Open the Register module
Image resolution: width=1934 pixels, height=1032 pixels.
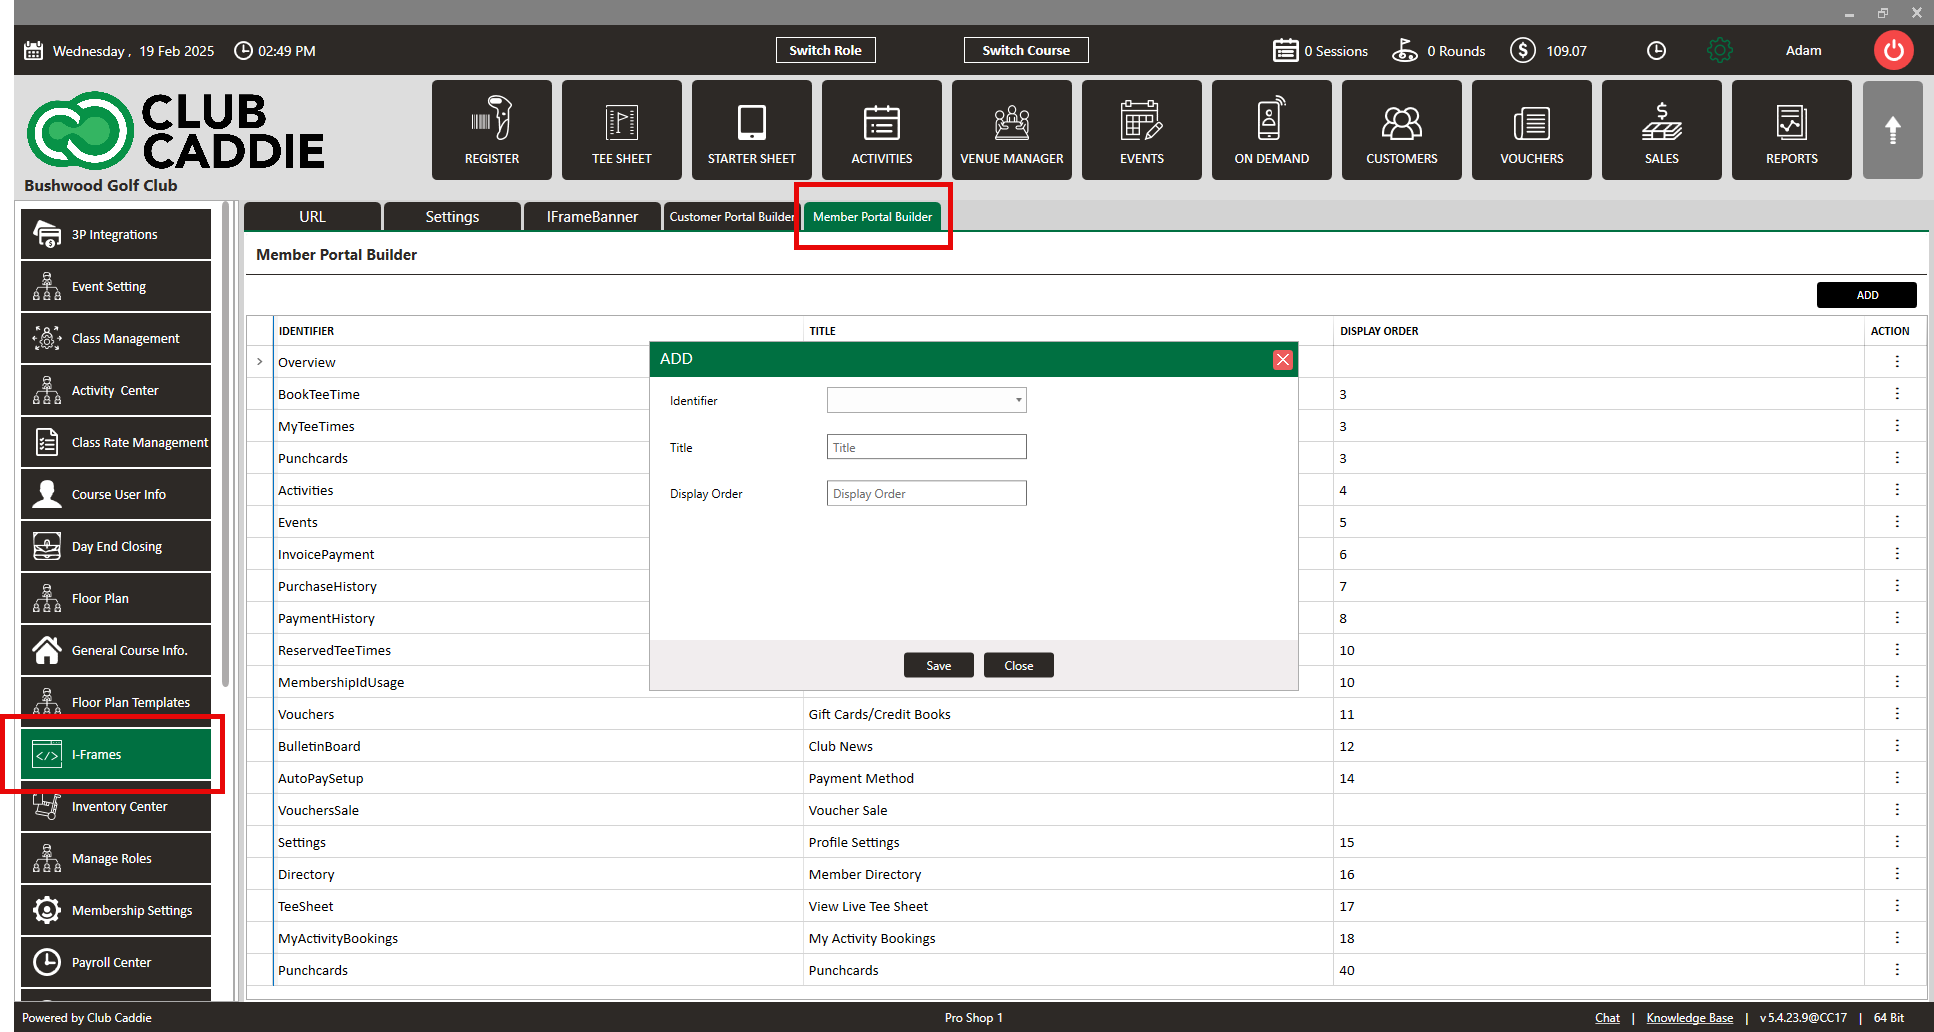pos(492,130)
